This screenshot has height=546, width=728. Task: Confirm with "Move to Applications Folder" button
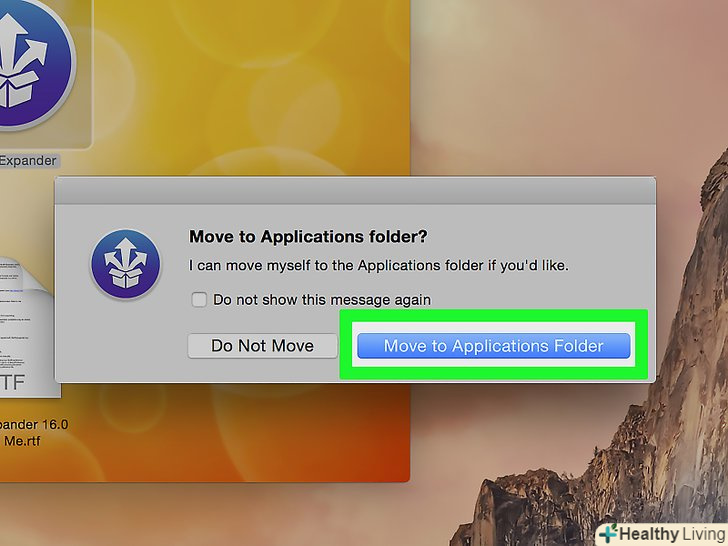494,346
